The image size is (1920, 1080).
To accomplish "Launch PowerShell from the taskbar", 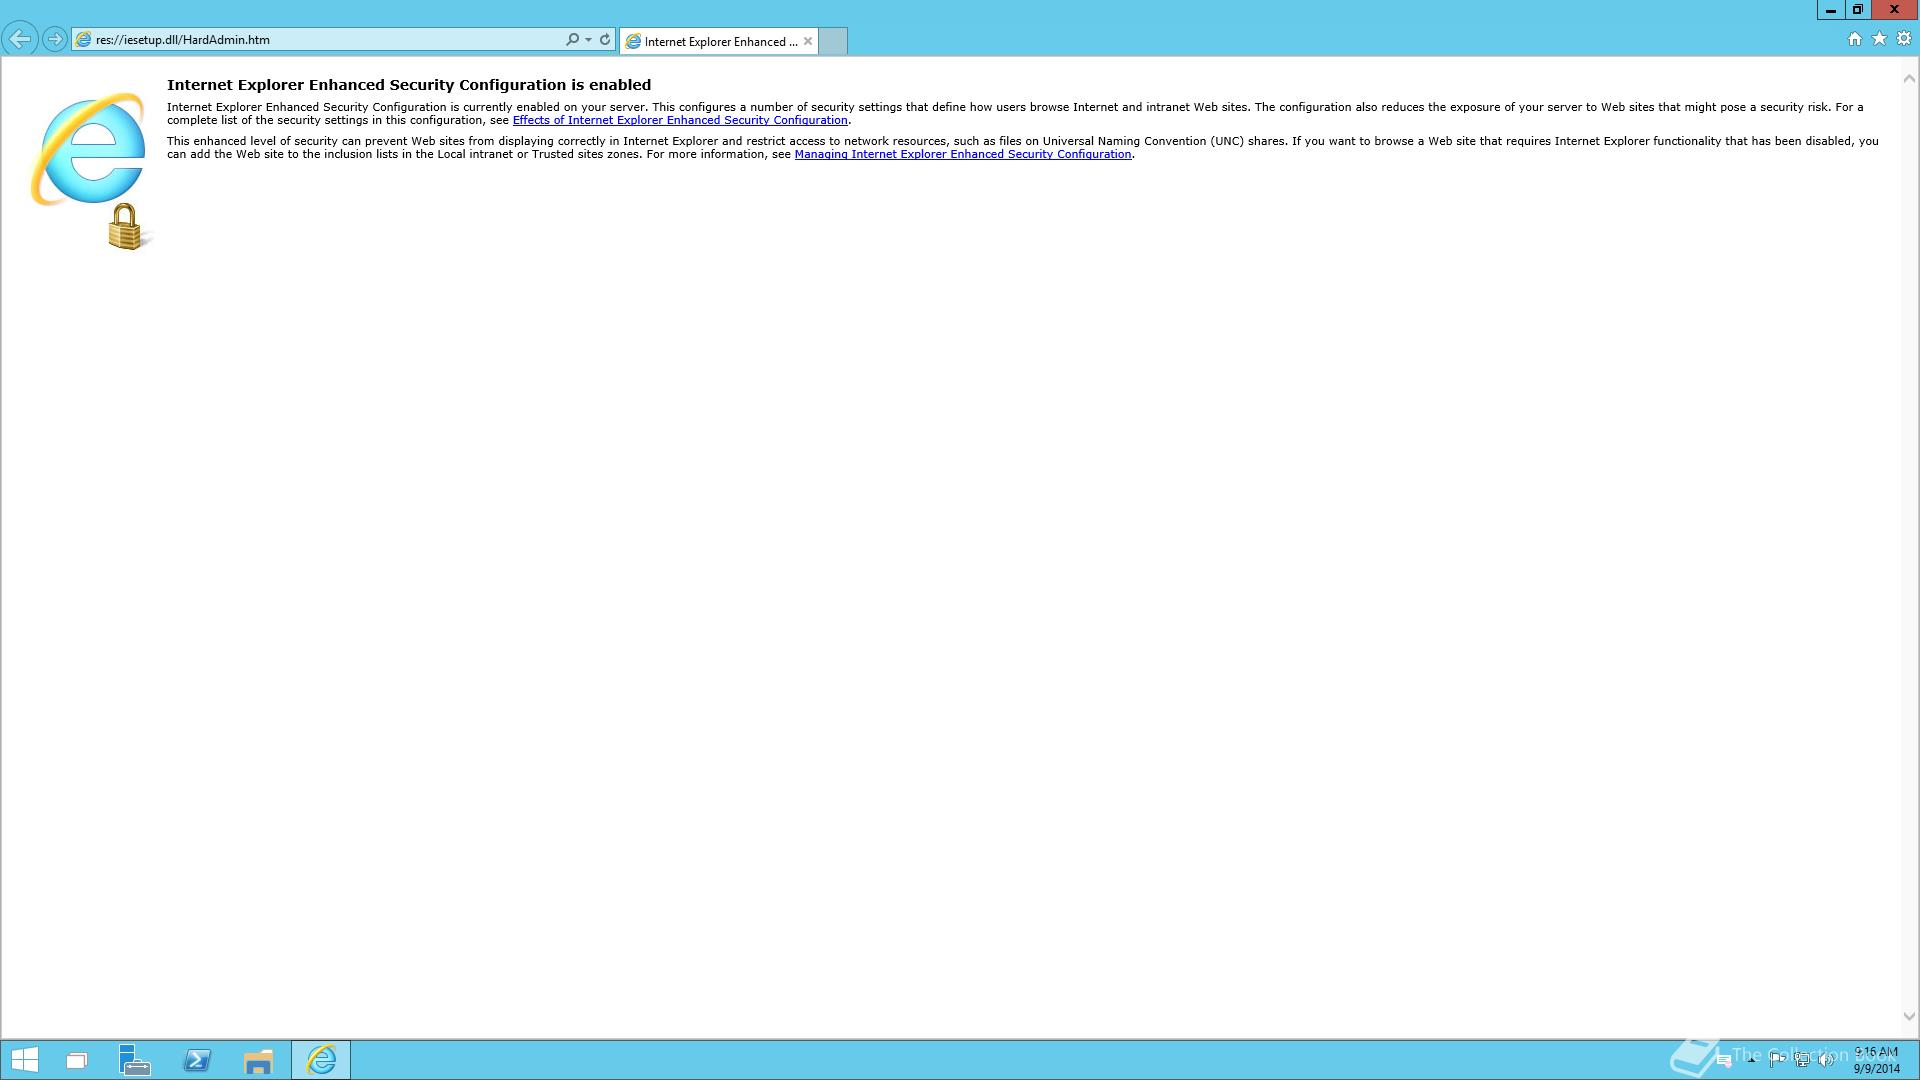I will pyautogui.click(x=197, y=1060).
